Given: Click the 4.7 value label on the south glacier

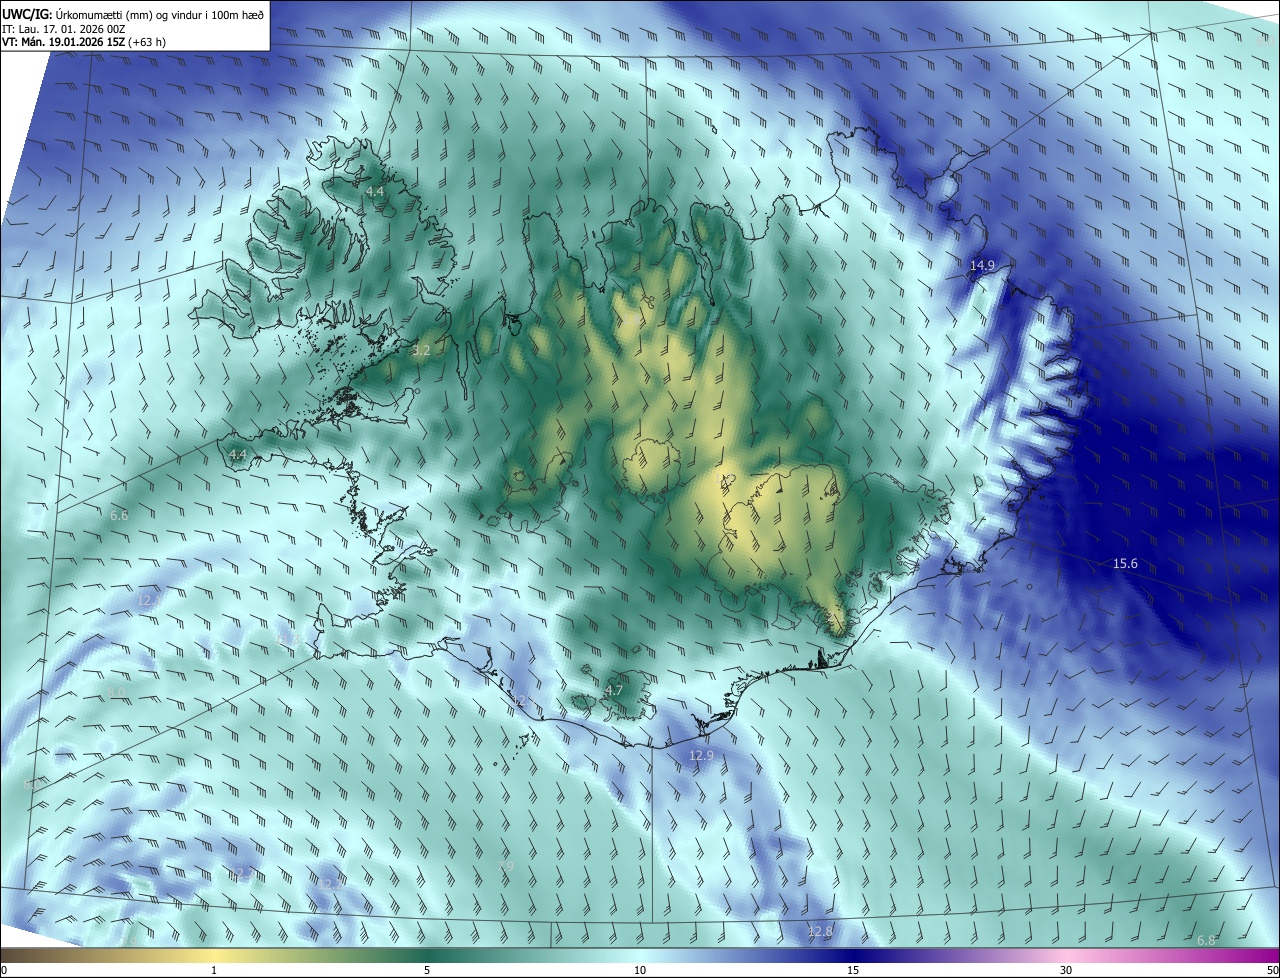Looking at the screenshot, I should click(614, 690).
